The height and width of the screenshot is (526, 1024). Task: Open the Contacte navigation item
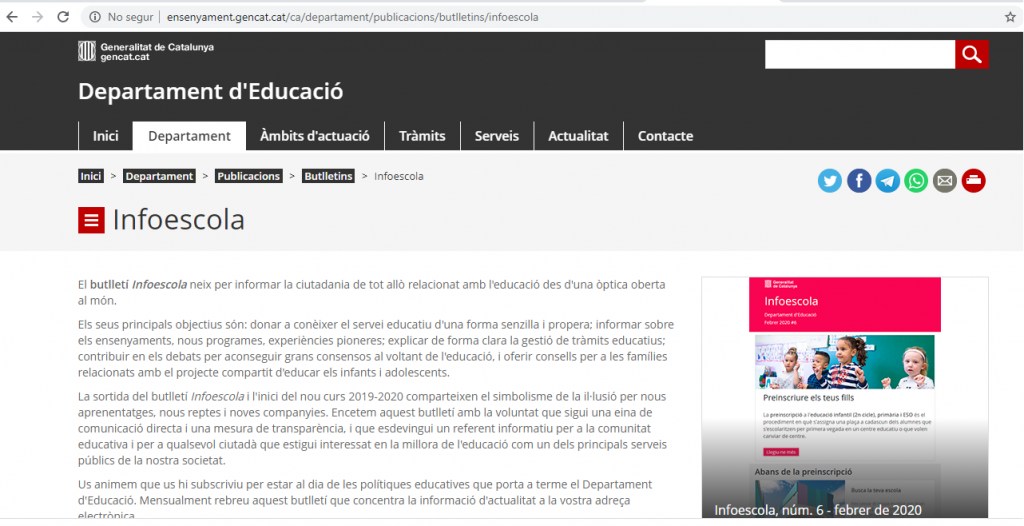coord(665,136)
